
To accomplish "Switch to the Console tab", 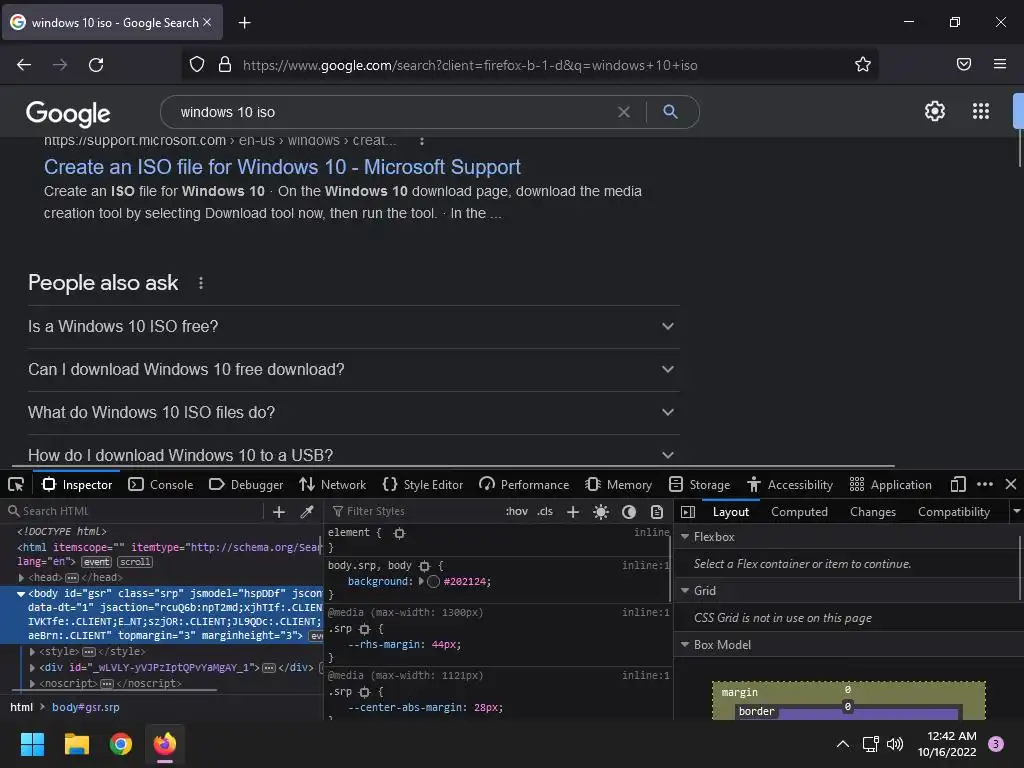I will [161, 485].
